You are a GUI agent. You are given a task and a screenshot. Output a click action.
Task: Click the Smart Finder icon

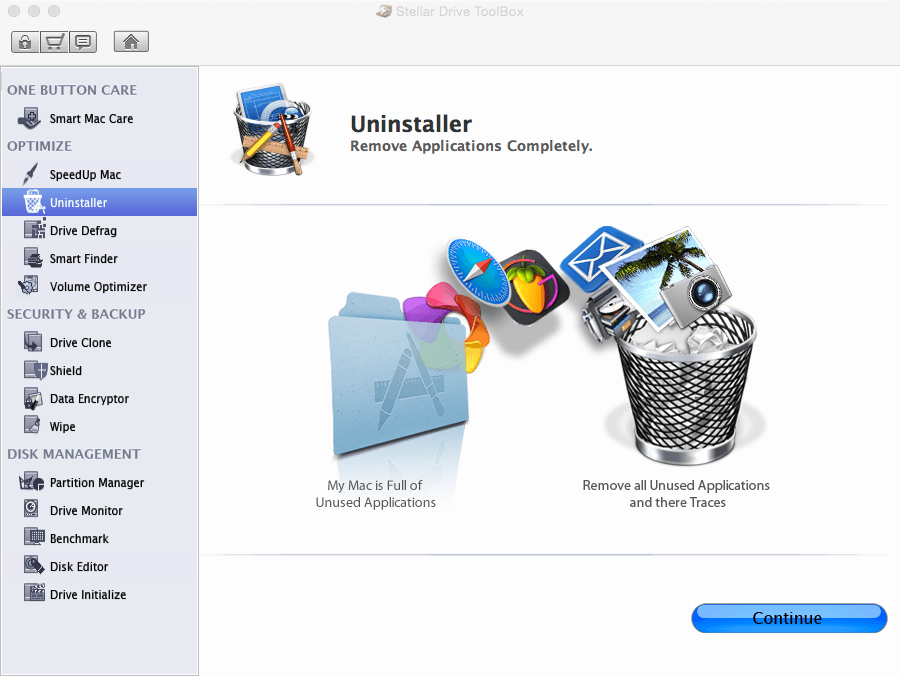33,258
